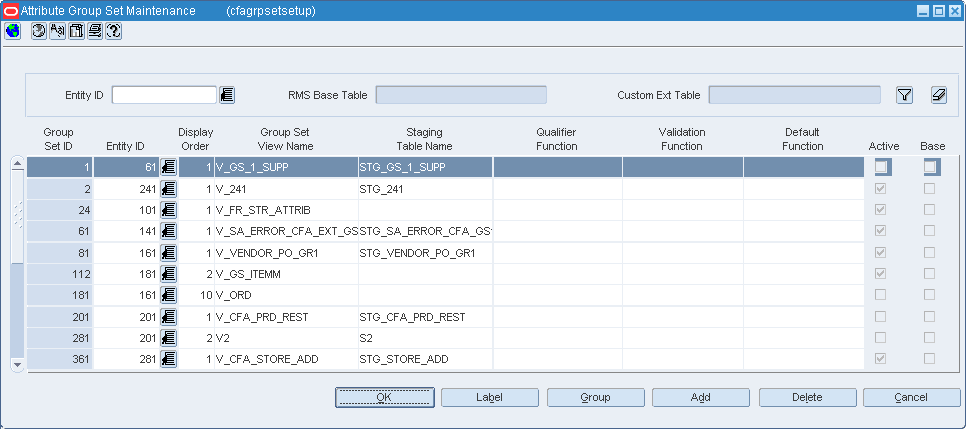Click the Custom Ext Table field

click(x=794, y=95)
